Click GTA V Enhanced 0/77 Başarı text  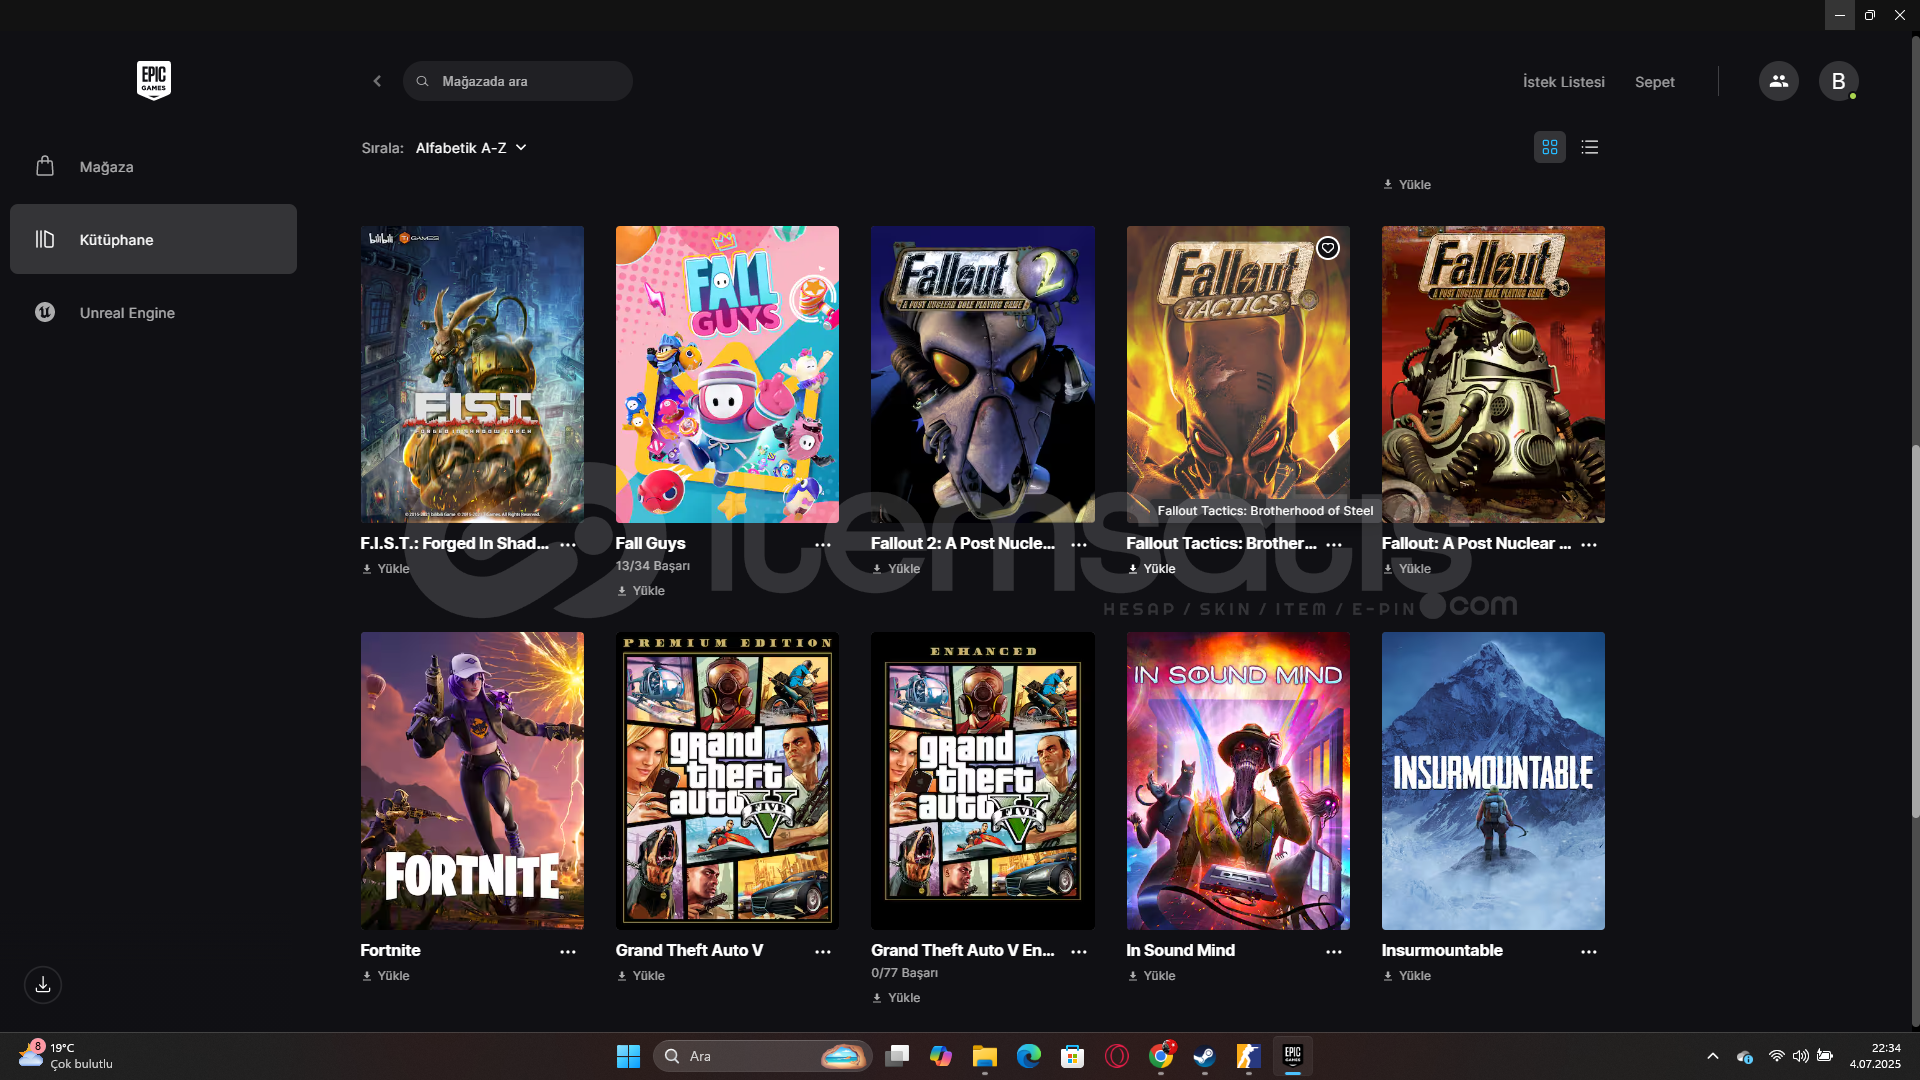(904, 973)
